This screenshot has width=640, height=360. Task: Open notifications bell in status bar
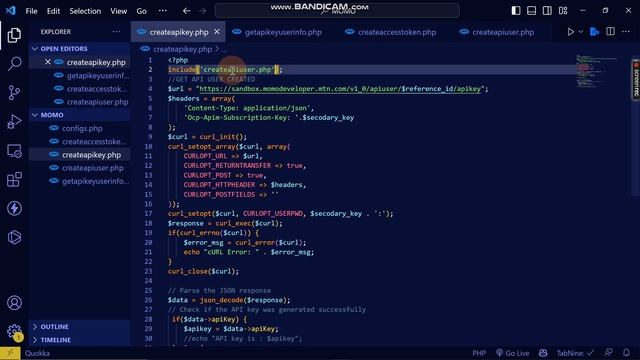click(x=627, y=353)
